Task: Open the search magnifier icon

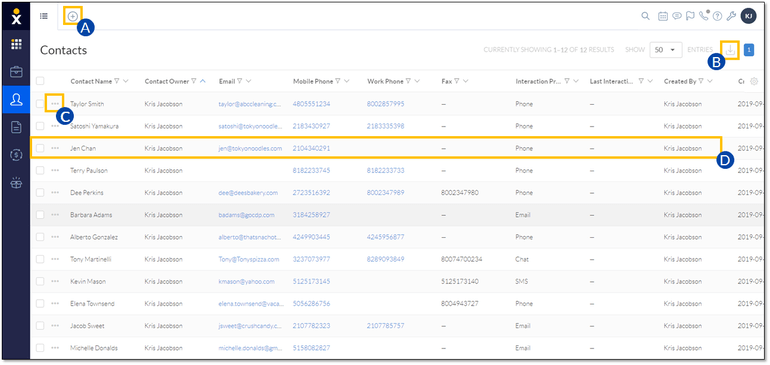Action: pos(646,16)
